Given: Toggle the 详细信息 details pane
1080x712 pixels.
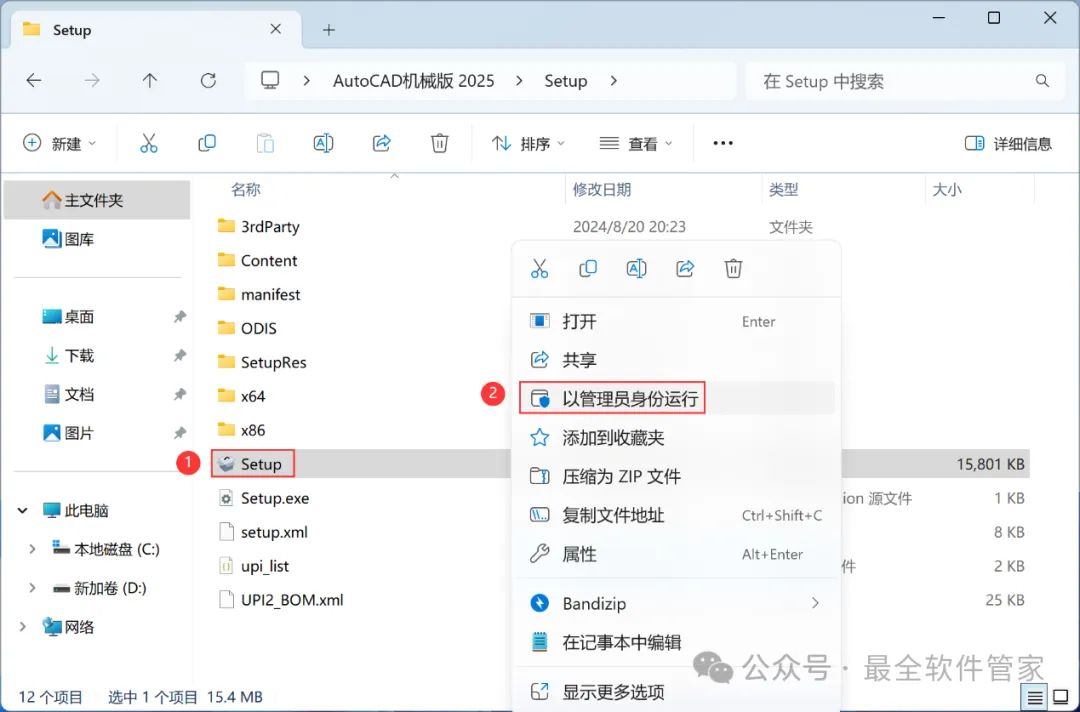Looking at the screenshot, I should (x=1008, y=143).
